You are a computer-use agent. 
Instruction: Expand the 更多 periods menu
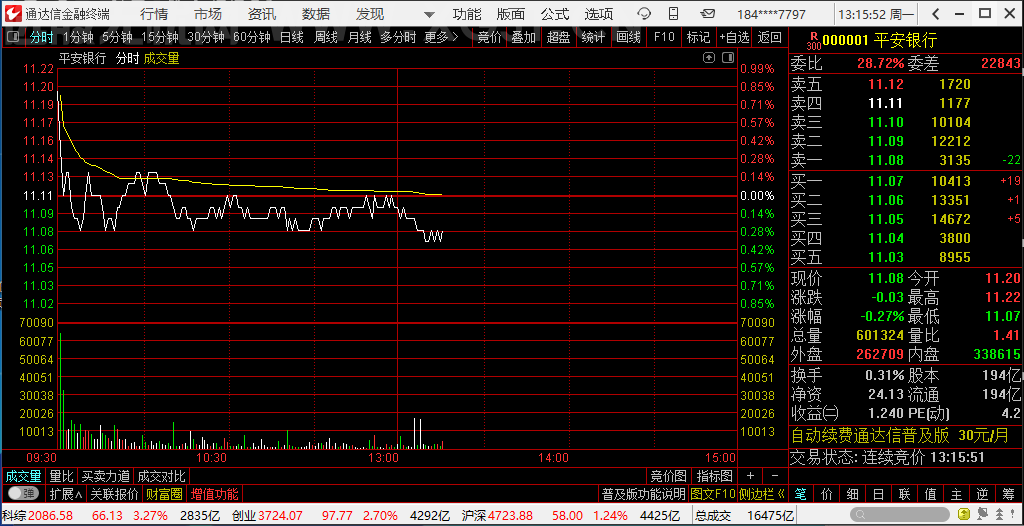[441, 37]
